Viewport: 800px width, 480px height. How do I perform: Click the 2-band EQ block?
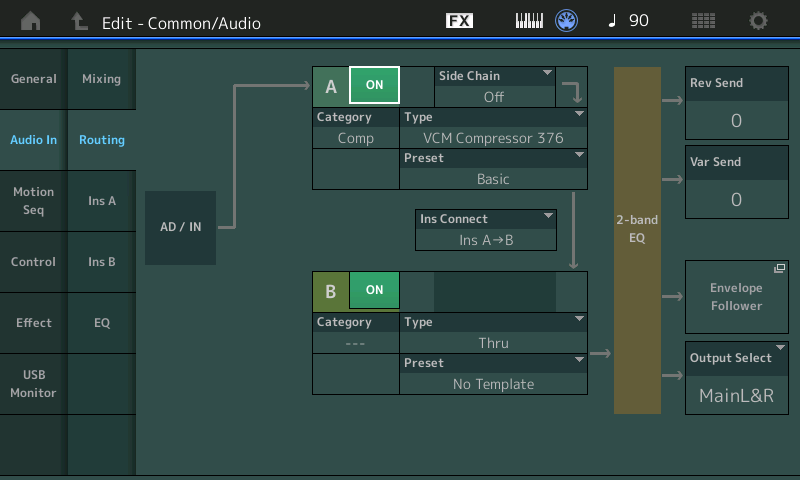pos(637,240)
